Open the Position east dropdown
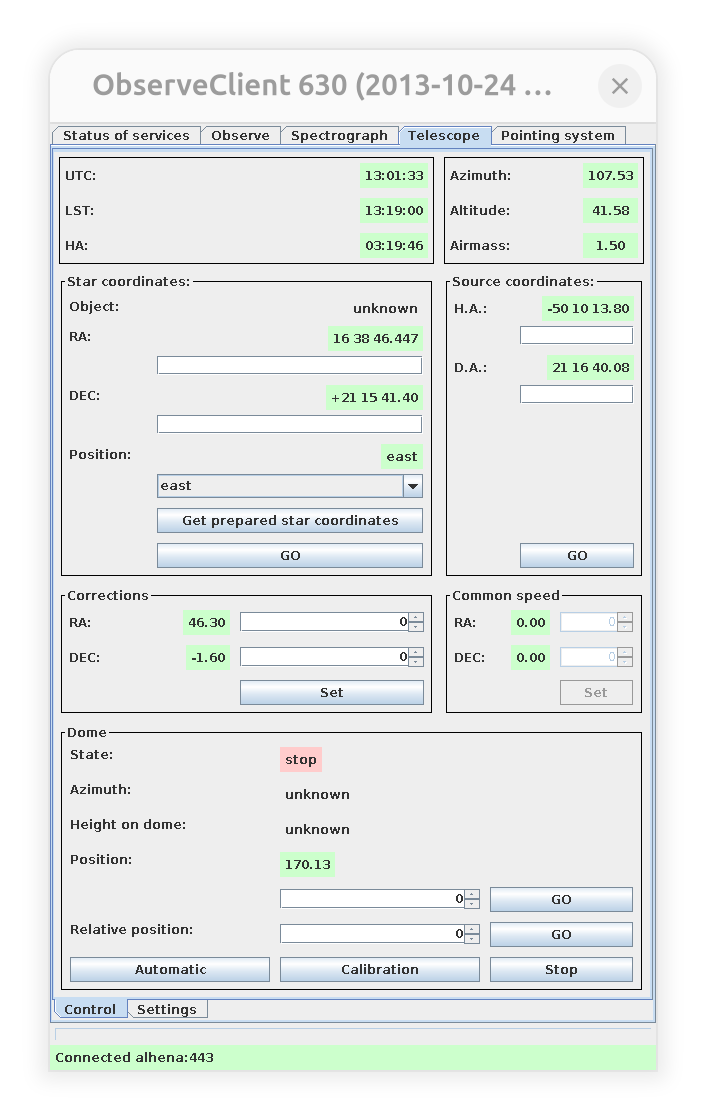The image size is (706, 1120). 290,486
